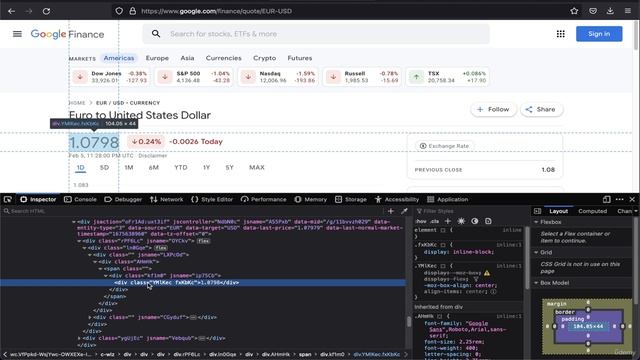Switch to the Console tab
This screenshot has width=640, height=360.
[80, 199]
